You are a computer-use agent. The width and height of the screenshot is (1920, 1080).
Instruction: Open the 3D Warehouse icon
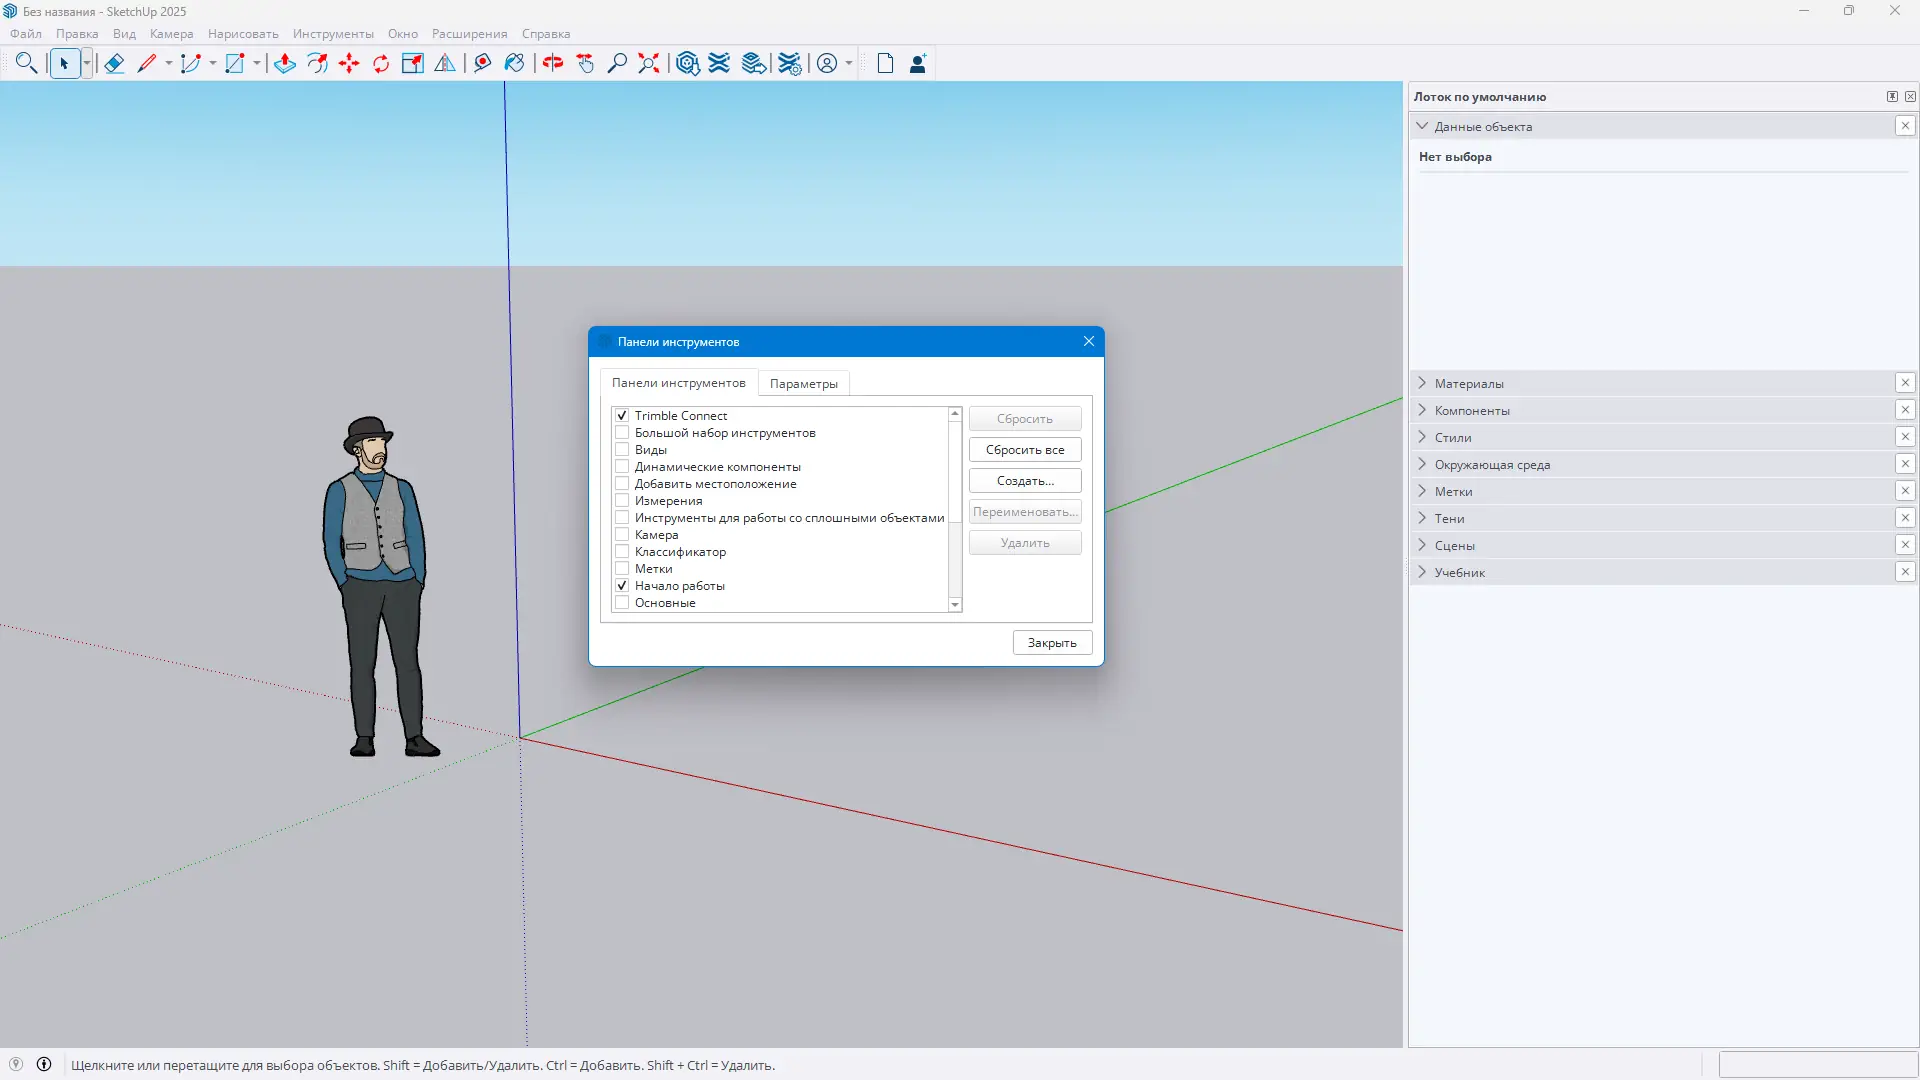687,64
